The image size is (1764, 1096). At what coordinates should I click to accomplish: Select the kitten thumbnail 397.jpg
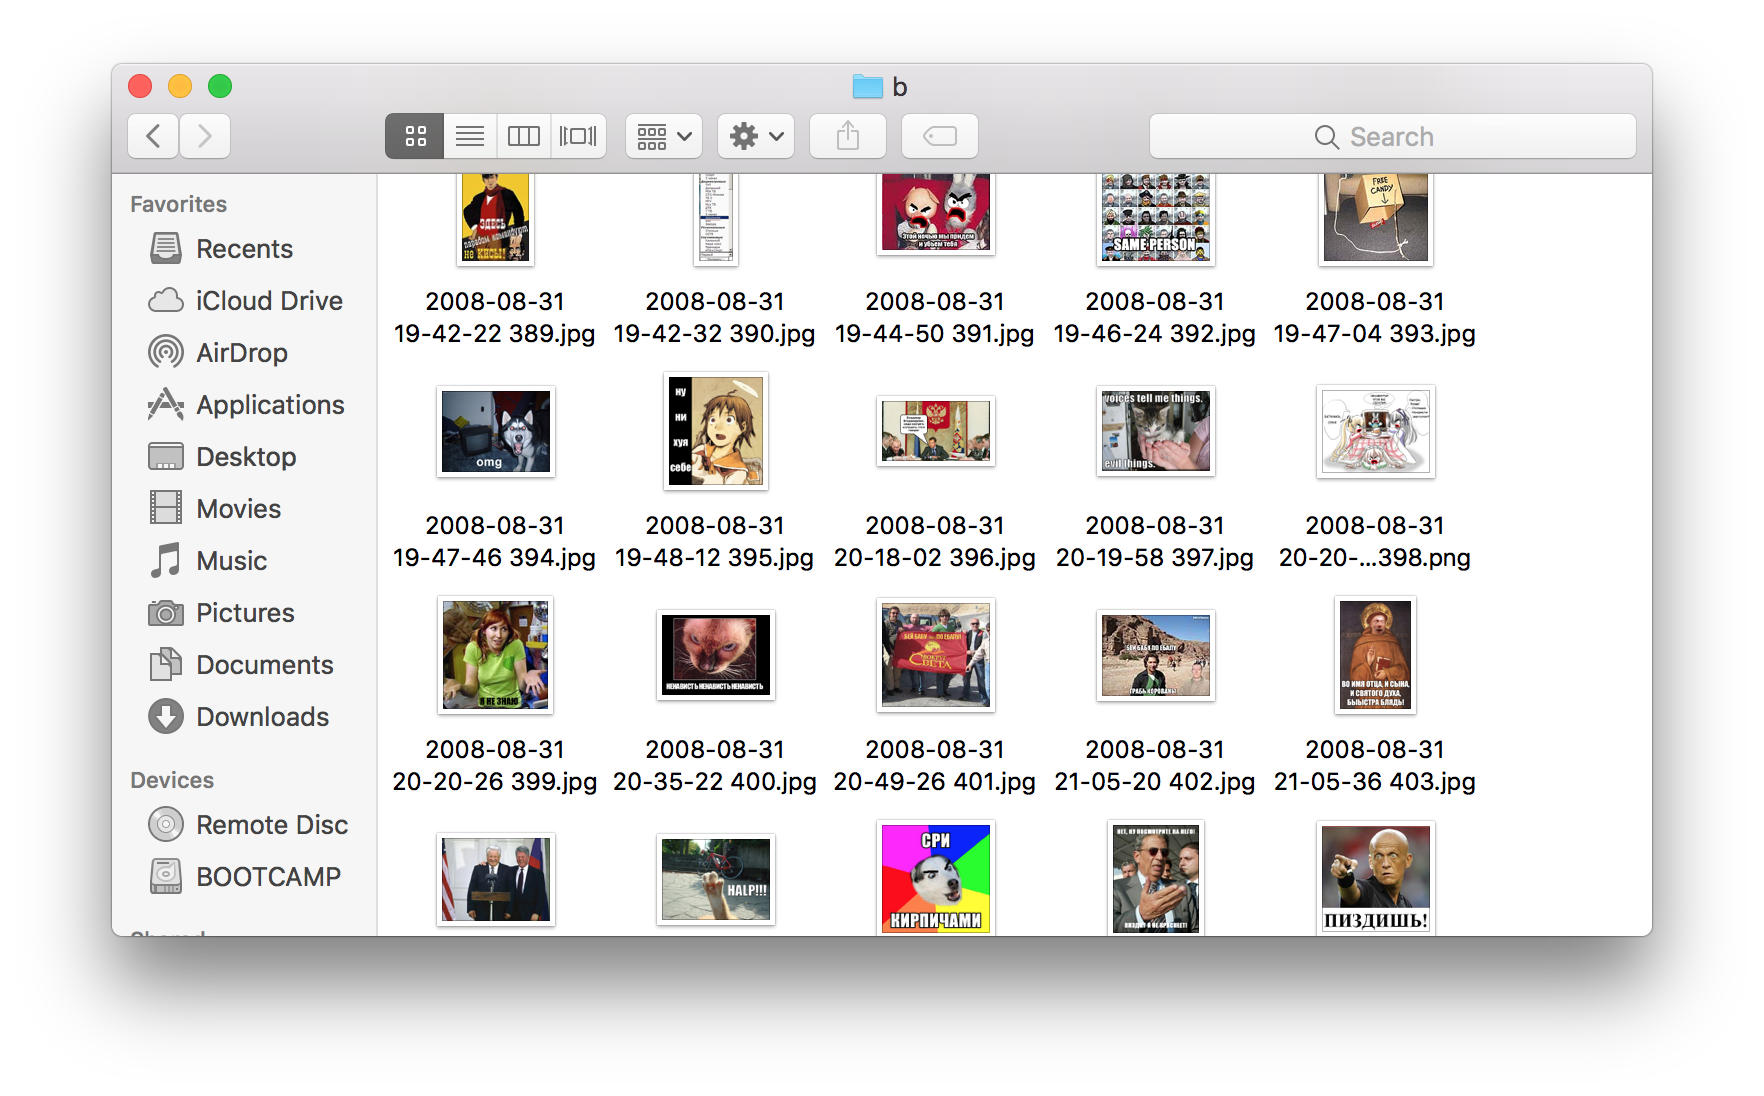[x=1156, y=431]
